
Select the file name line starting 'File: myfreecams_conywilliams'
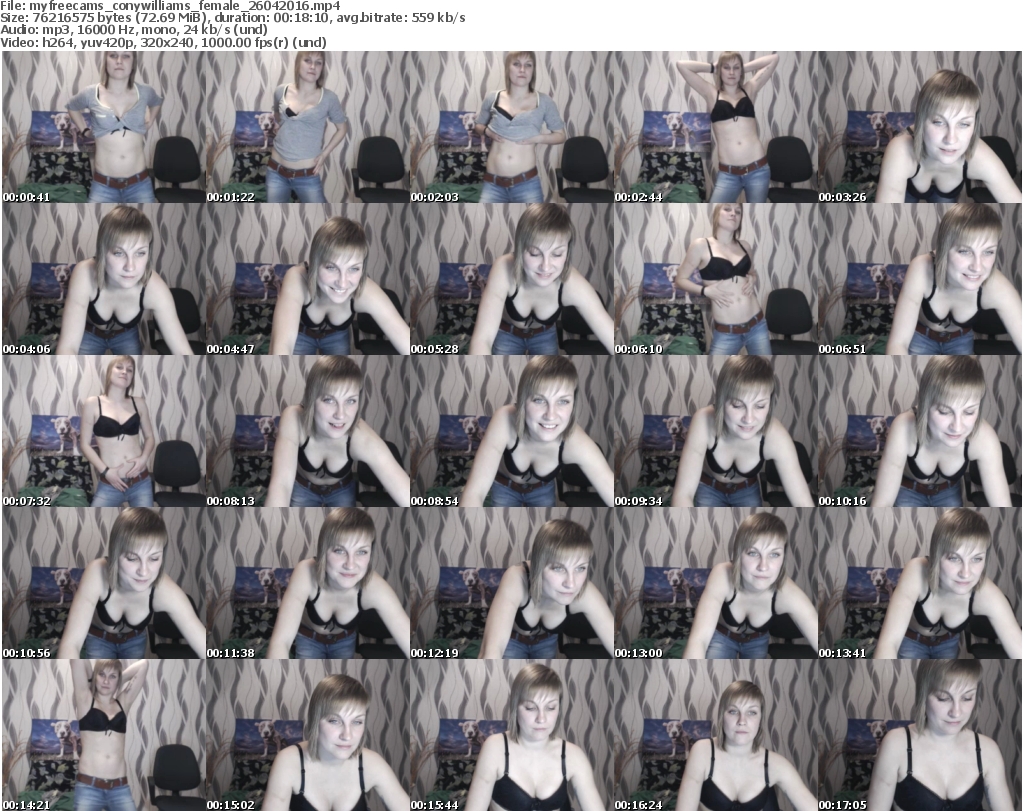click(170, 6)
